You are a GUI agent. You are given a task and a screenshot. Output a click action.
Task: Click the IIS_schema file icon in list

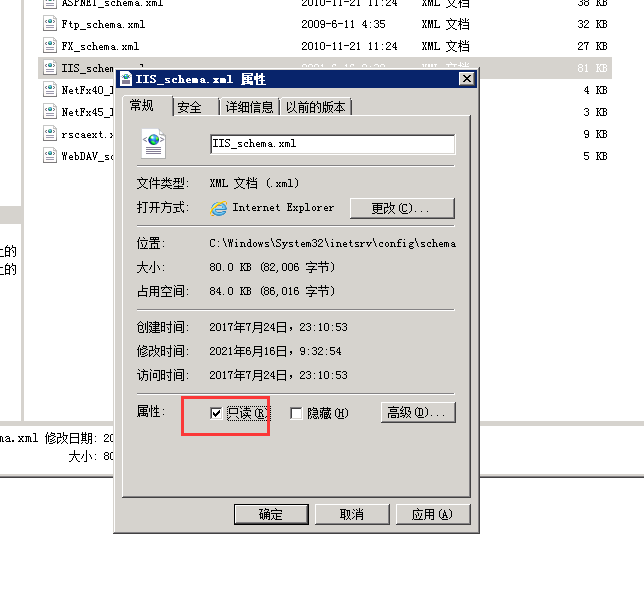[50, 67]
